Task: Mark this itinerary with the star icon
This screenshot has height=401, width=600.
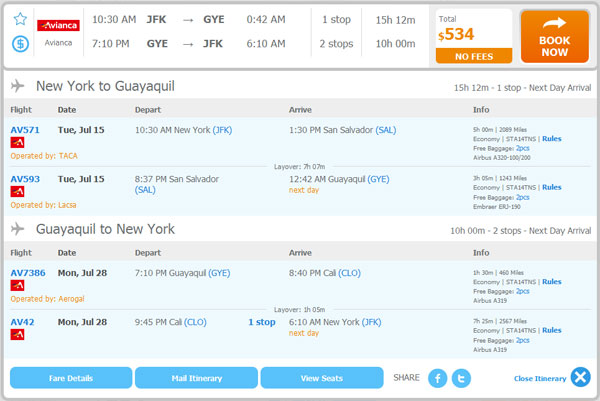Action: (x=20, y=19)
